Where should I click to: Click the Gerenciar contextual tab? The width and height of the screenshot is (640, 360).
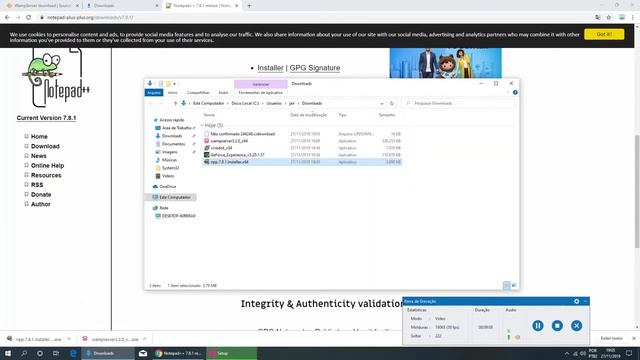coord(261,84)
